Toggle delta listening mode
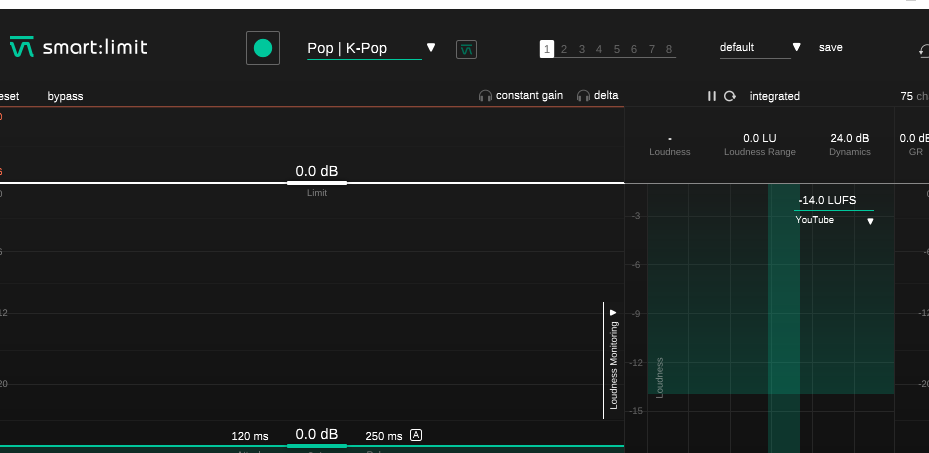The image size is (929, 453). point(598,95)
